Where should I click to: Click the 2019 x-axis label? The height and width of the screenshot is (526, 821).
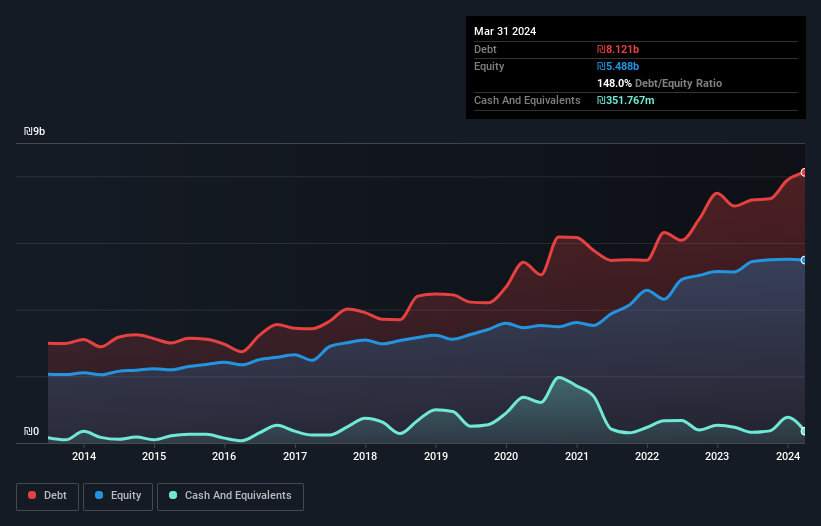436,456
